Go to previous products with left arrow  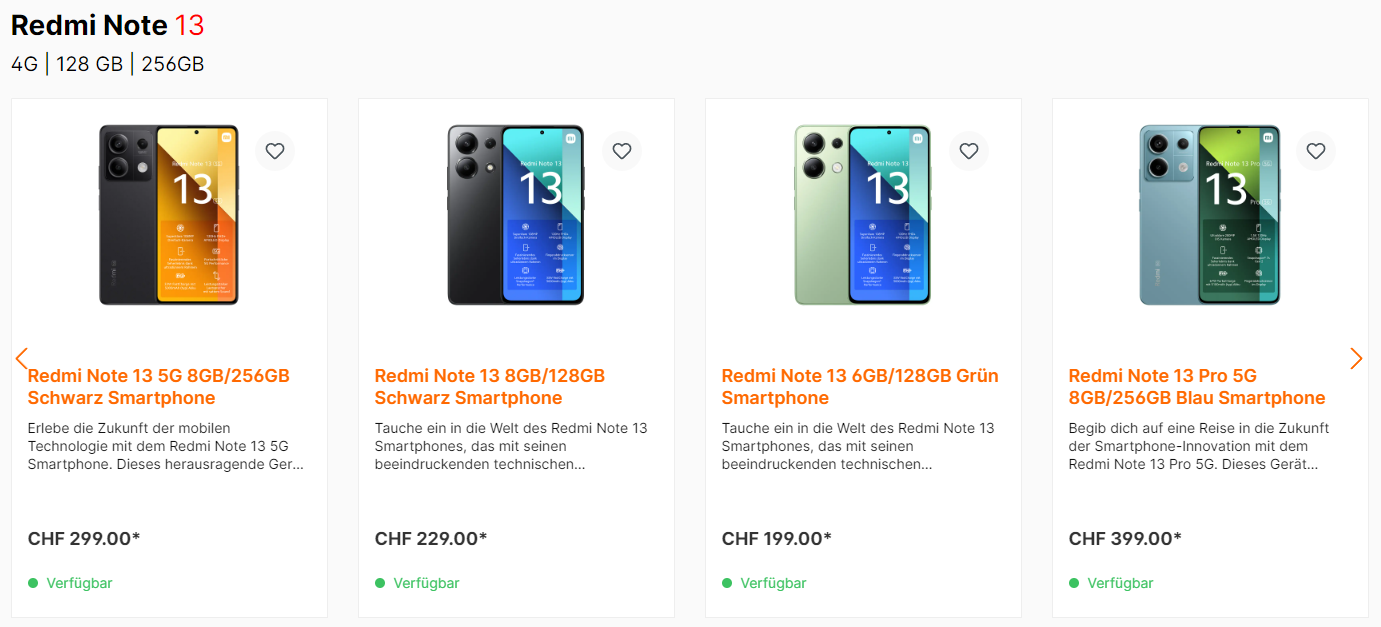[x=22, y=358]
